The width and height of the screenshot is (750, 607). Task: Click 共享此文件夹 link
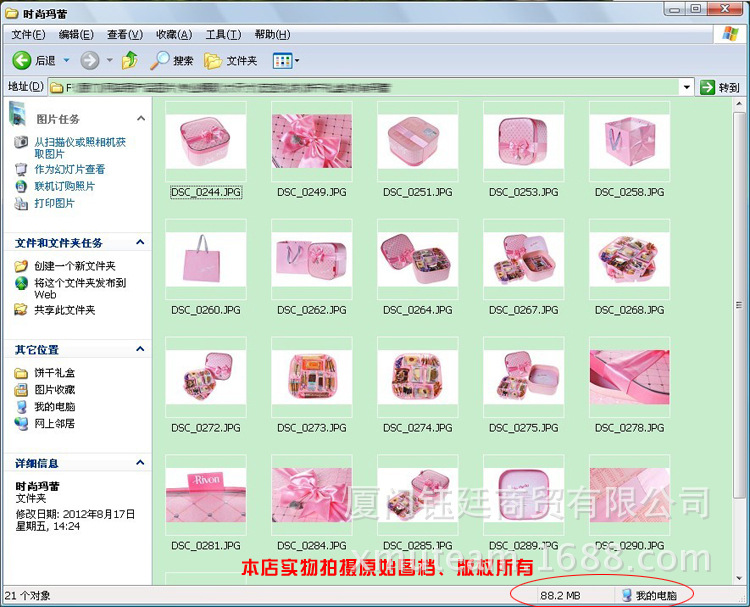point(65,310)
